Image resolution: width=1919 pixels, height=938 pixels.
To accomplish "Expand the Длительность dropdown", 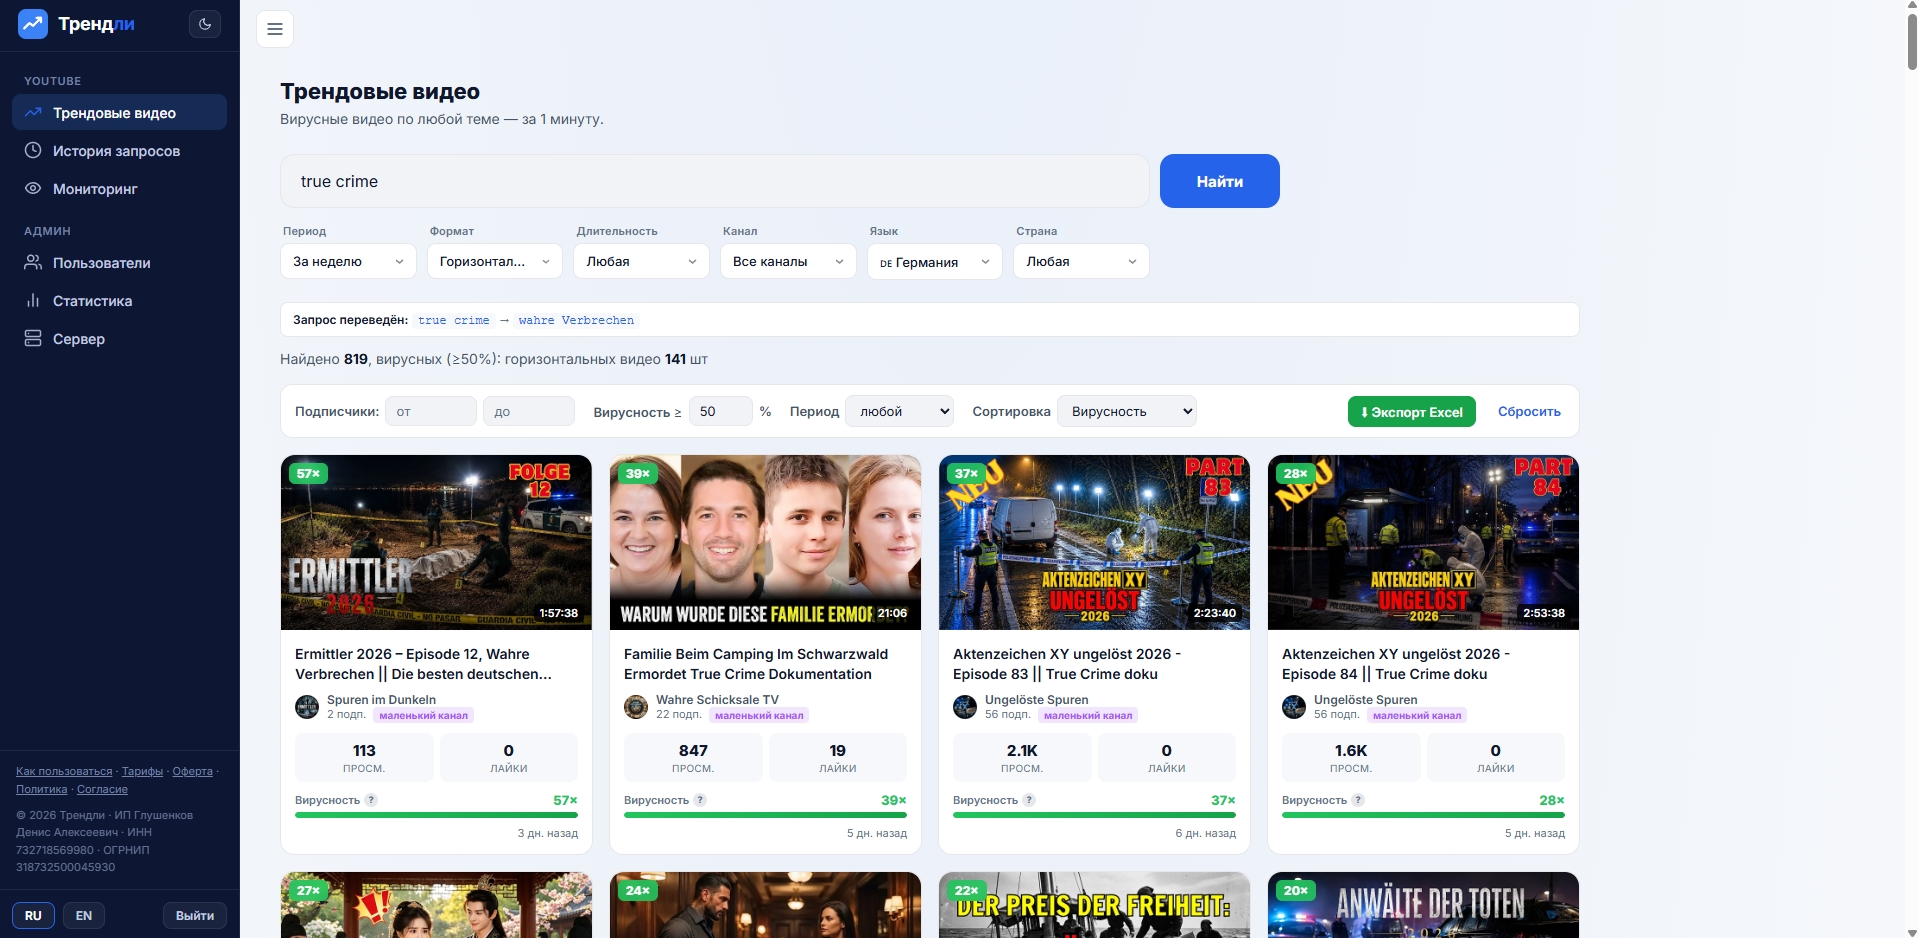I will tap(641, 261).
